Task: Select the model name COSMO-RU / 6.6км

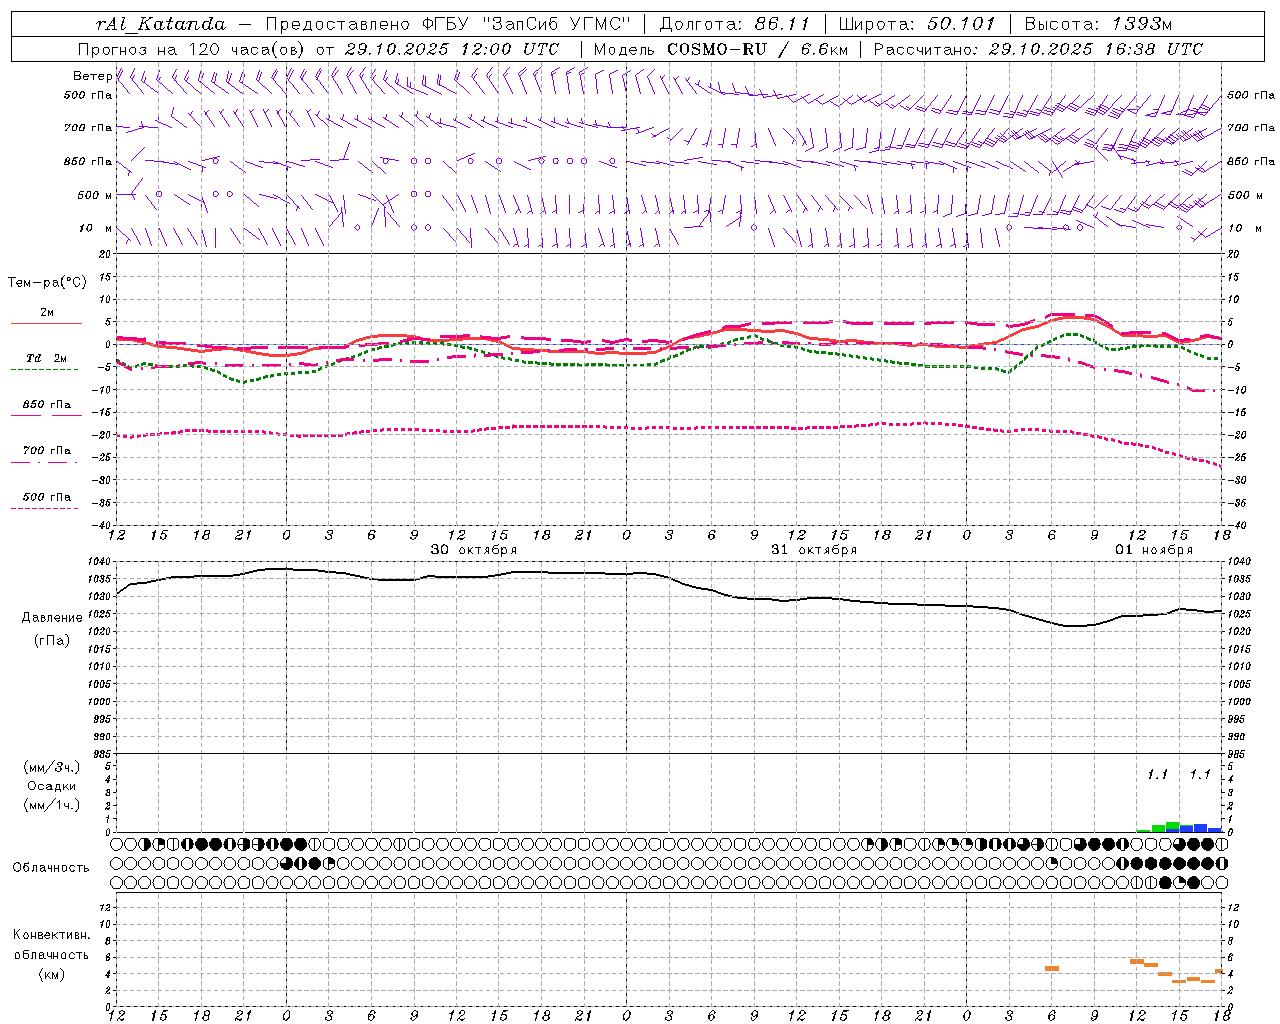Action: coord(758,49)
